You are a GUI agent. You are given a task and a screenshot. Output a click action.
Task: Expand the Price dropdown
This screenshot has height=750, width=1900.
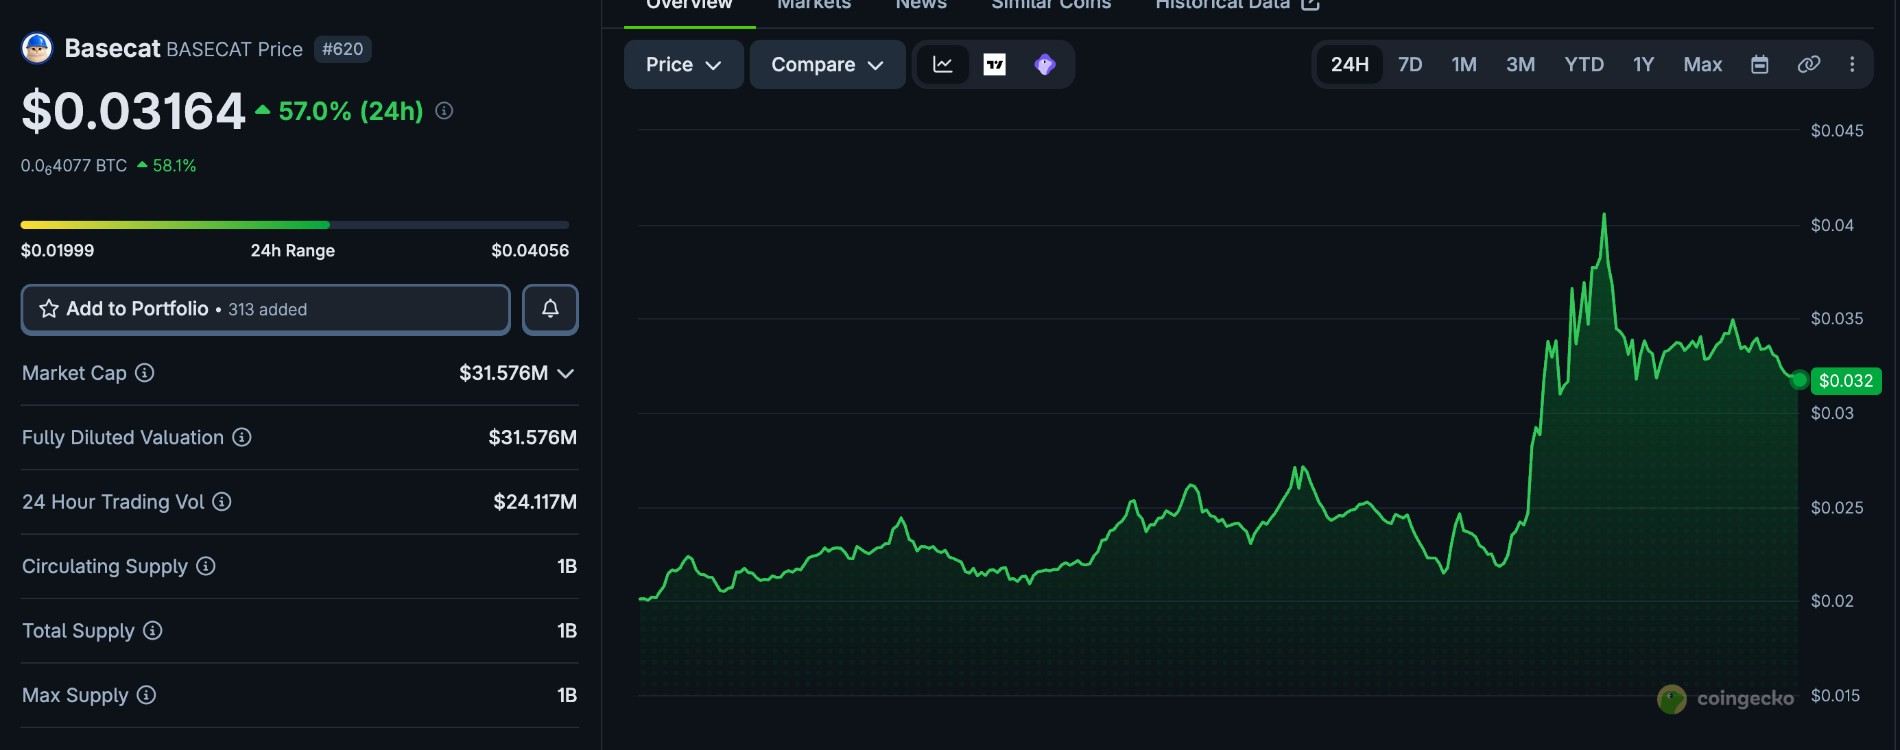click(684, 65)
